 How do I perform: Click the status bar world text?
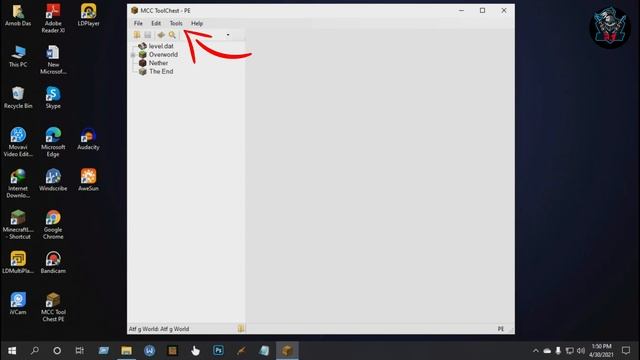[159, 329]
